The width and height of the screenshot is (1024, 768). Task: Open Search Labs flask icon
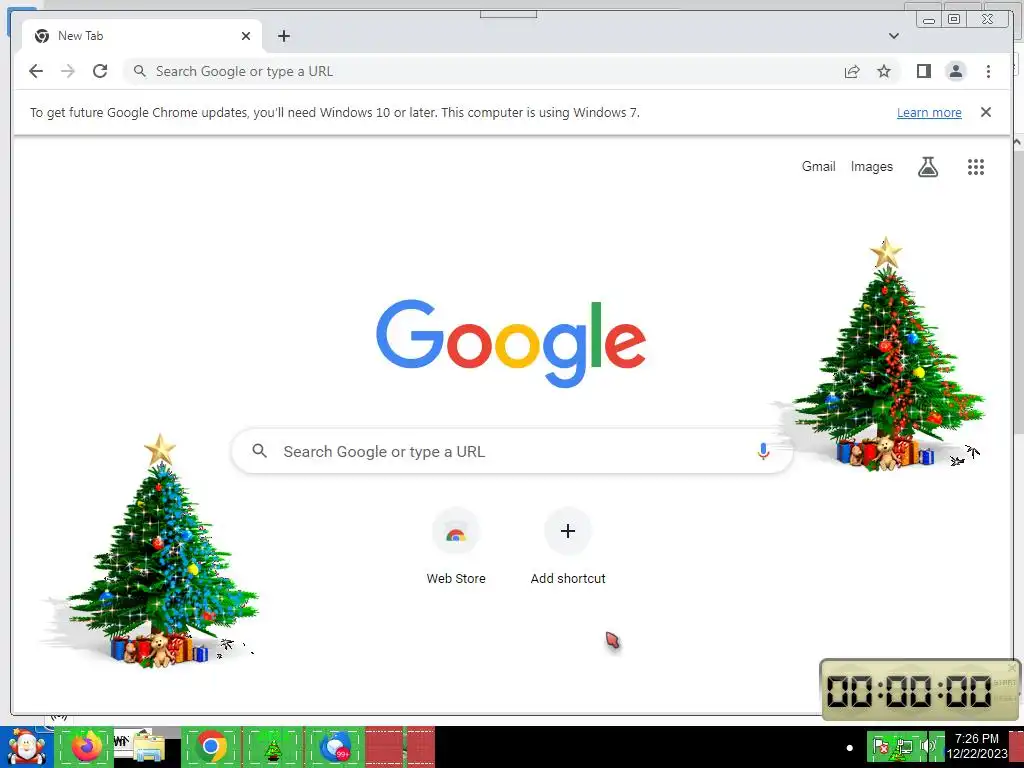928,167
